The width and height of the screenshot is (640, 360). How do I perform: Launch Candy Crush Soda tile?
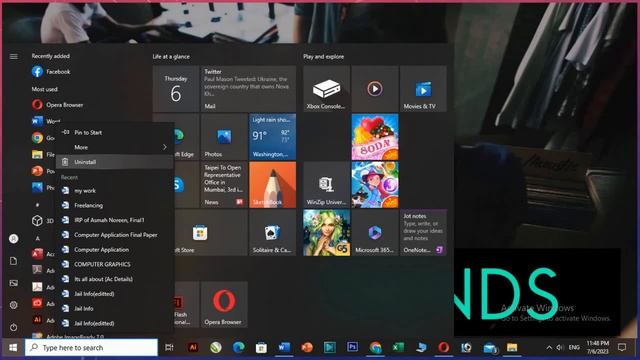point(375,137)
